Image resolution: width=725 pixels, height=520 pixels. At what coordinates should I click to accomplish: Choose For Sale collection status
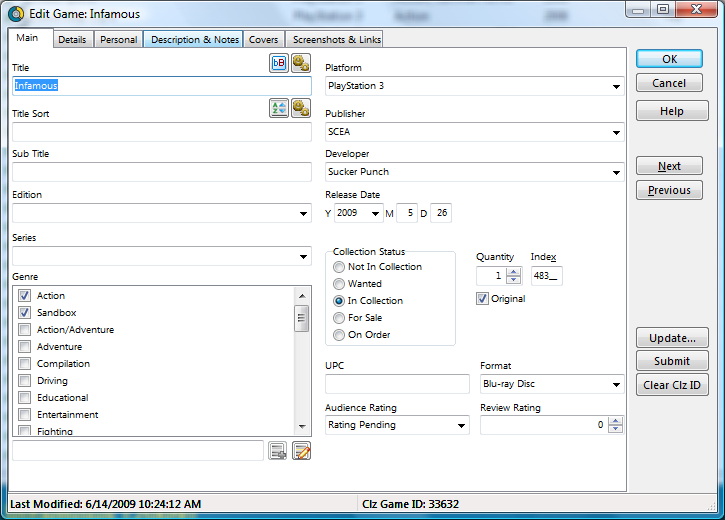tap(339, 318)
